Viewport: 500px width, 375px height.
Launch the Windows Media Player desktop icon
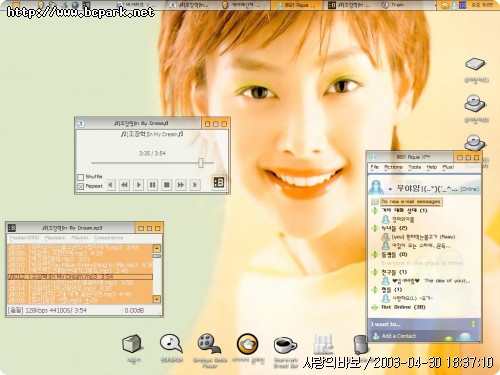pos(209,344)
